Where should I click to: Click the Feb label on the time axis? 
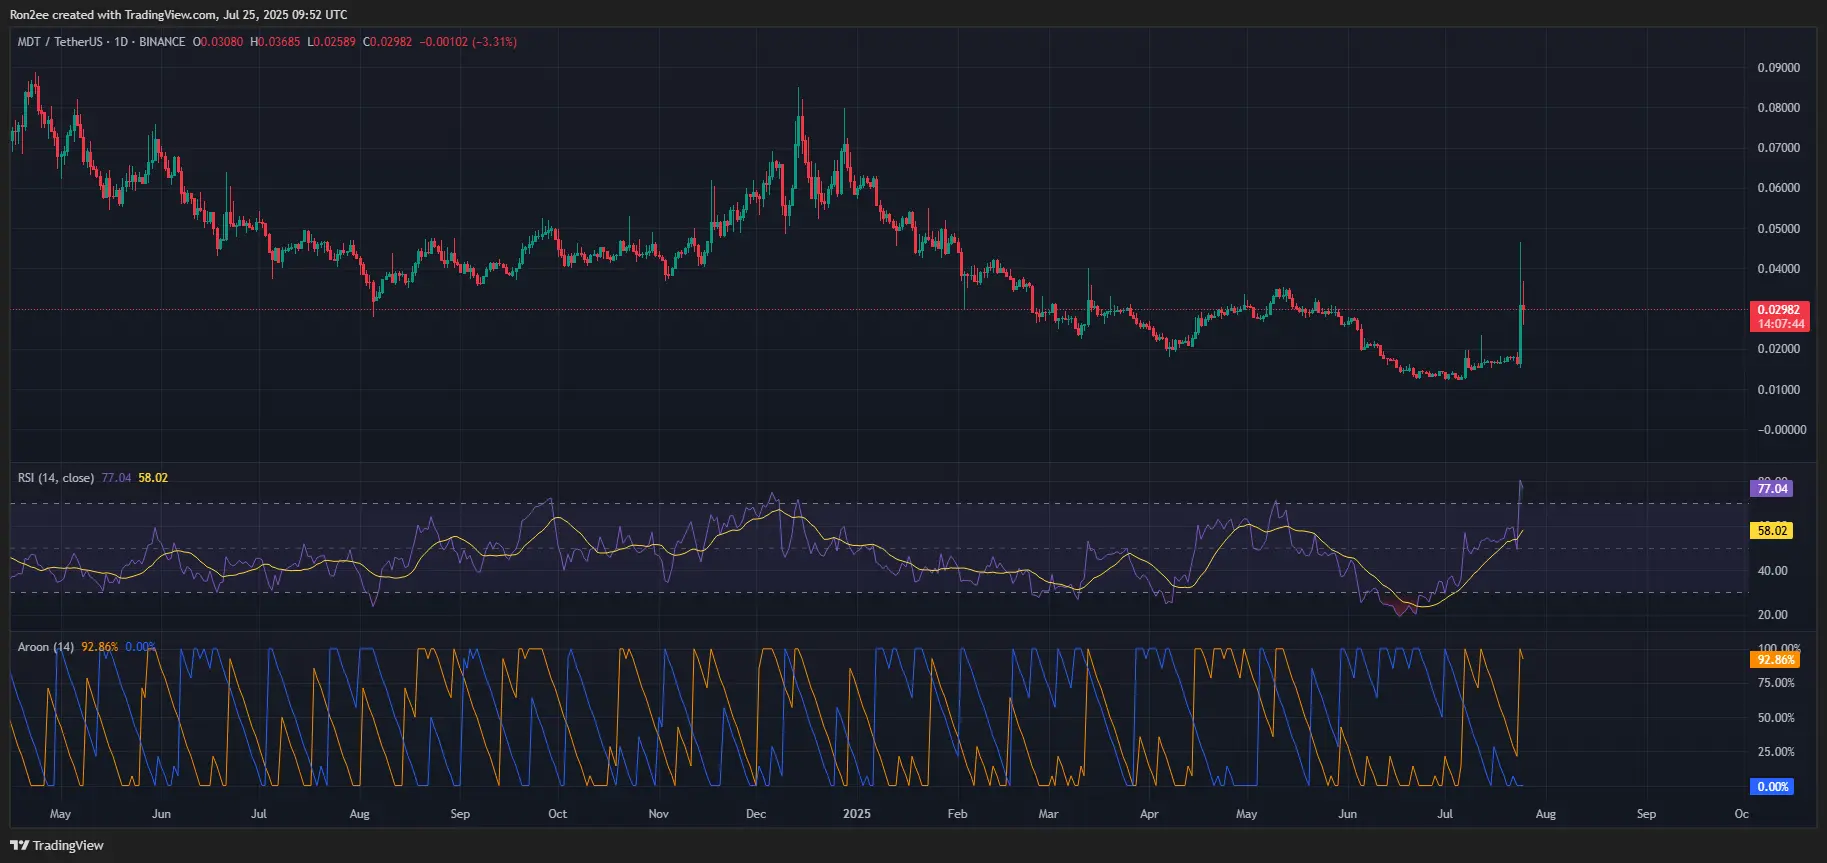pyautogui.click(x=957, y=814)
